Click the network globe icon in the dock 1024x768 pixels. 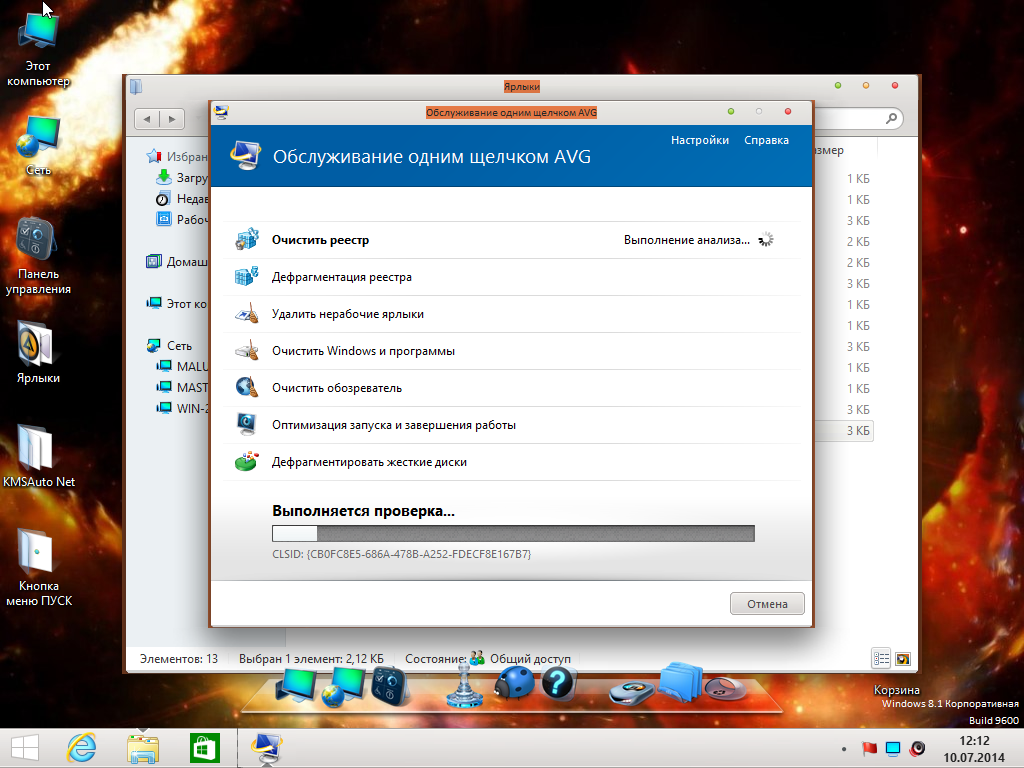tap(343, 687)
